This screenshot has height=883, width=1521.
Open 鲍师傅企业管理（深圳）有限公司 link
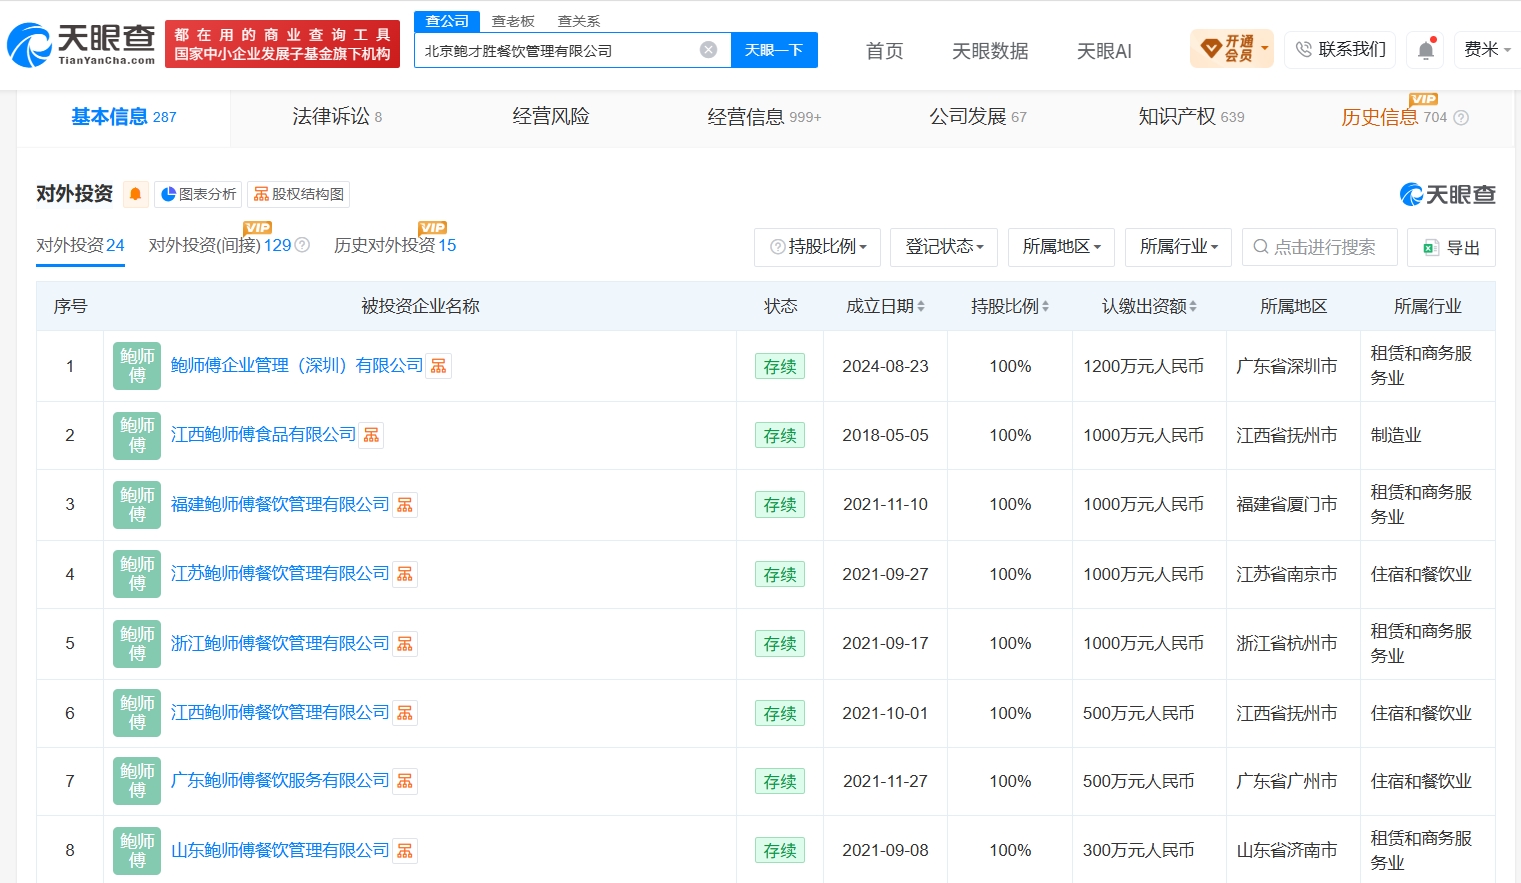click(297, 366)
